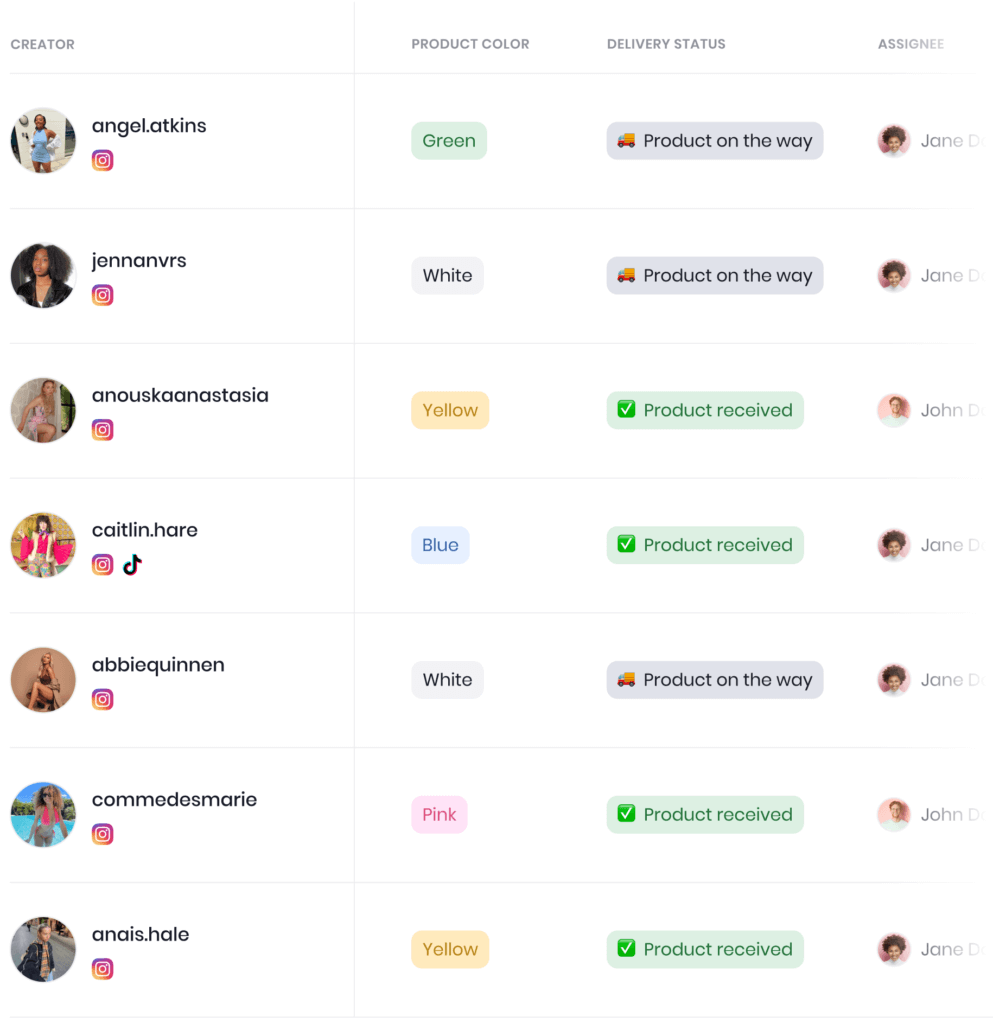Screen dimensions: 993x1024
Task: Click anais.hale Instagram icon
Action: (x=102, y=968)
